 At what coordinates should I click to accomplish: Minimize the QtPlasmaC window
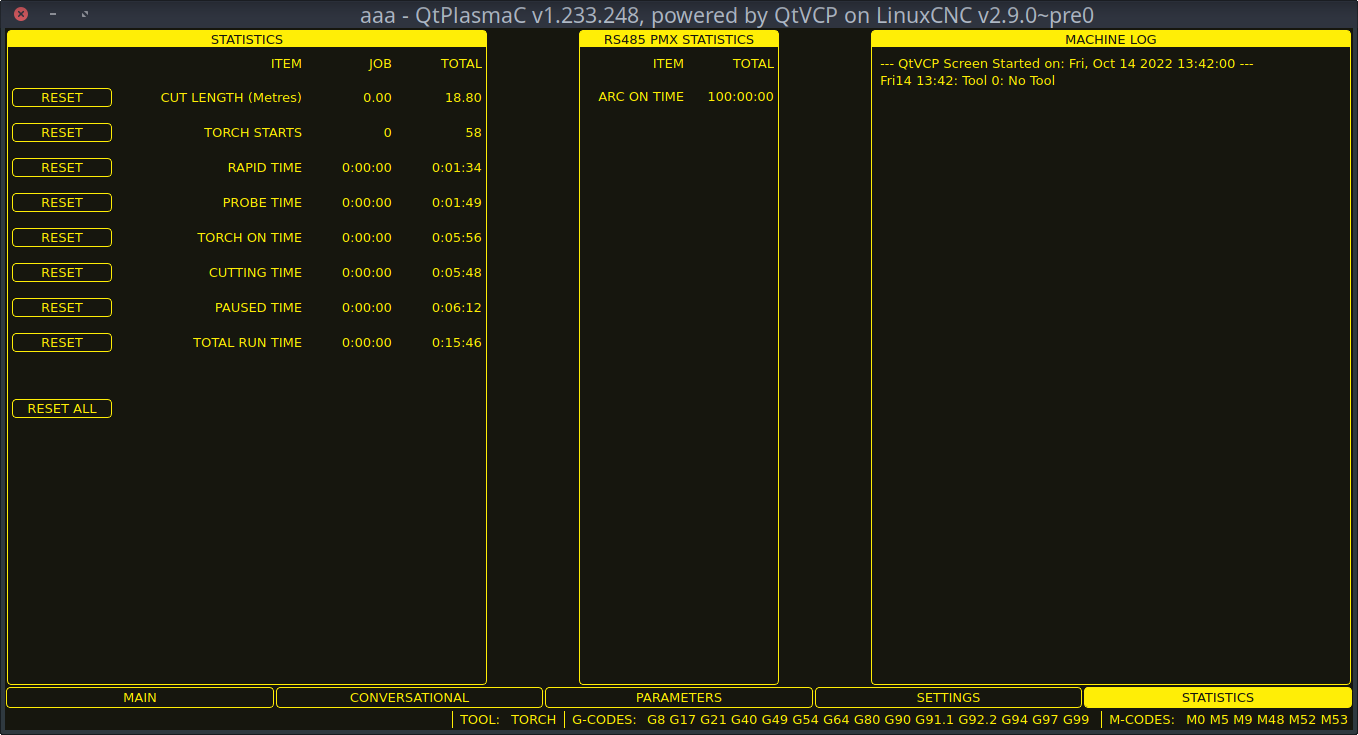51,15
